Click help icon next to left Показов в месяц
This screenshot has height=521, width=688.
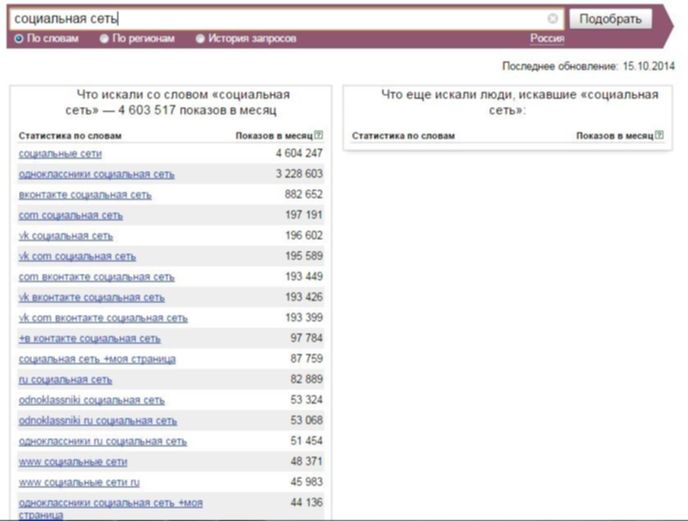319,135
